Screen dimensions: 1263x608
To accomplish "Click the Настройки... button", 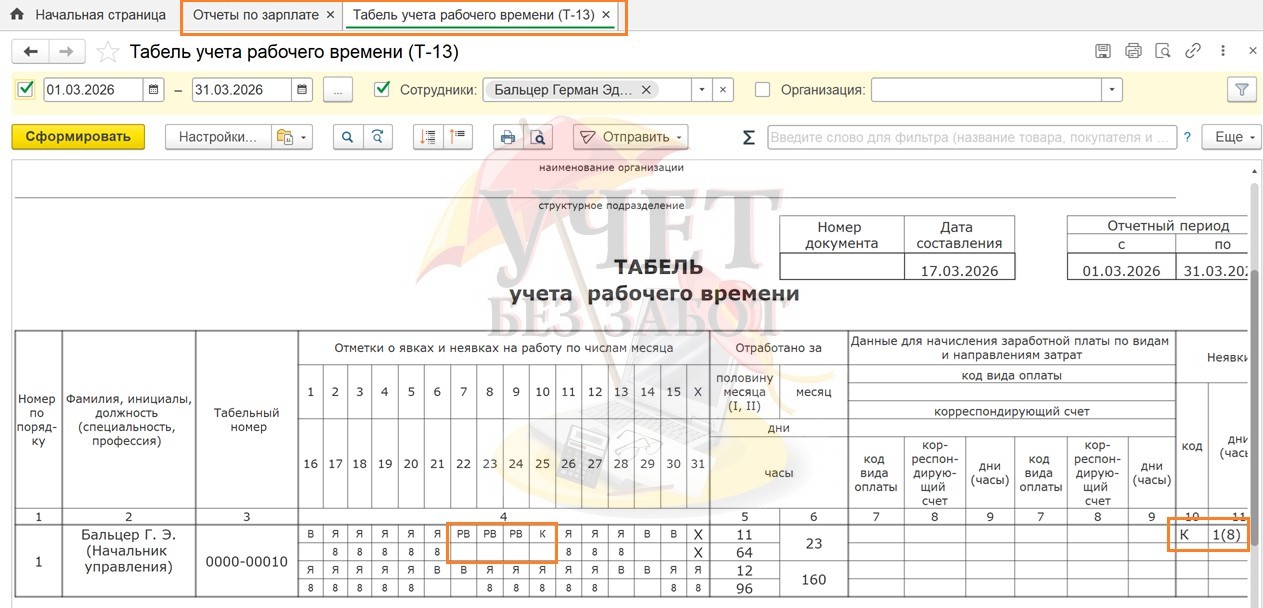I will click(x=218, y=137).
